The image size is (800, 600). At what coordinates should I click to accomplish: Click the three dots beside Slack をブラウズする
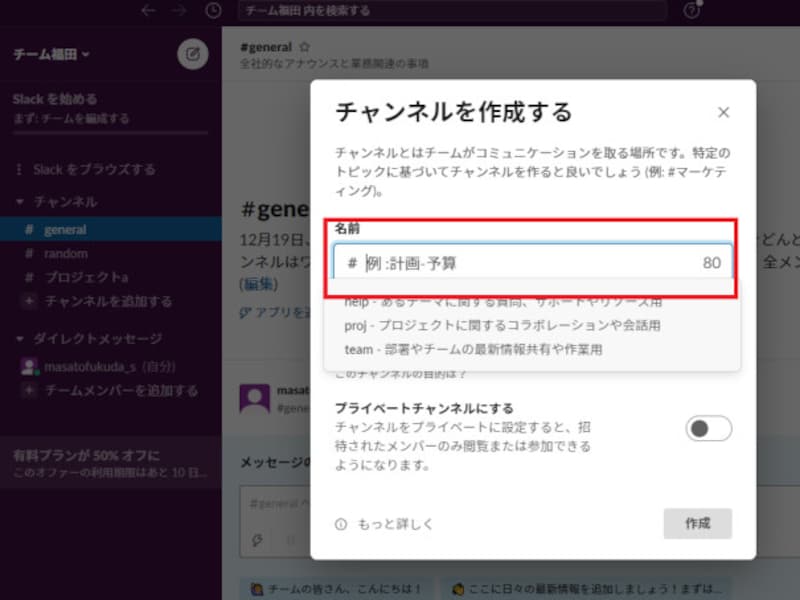(x=19, y=169)
